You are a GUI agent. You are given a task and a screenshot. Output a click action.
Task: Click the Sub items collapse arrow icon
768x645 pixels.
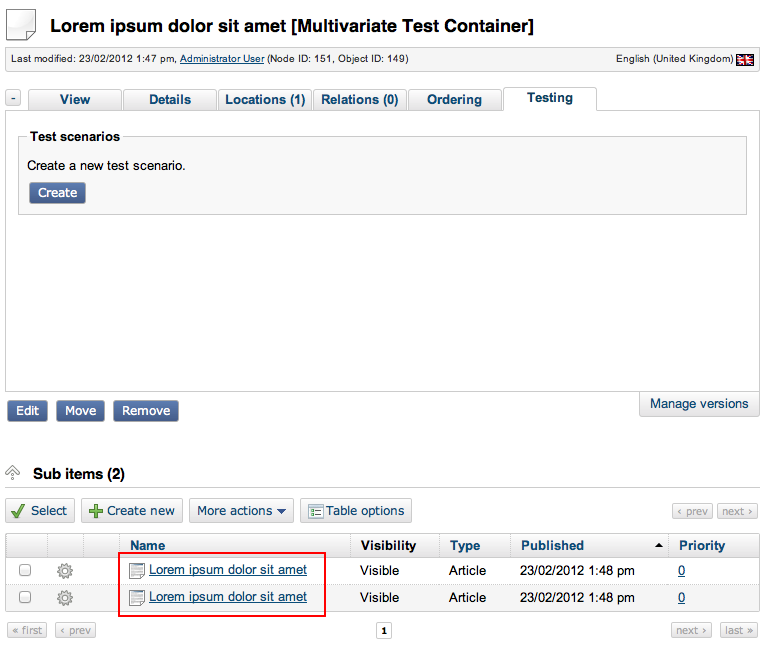(14, 473)
